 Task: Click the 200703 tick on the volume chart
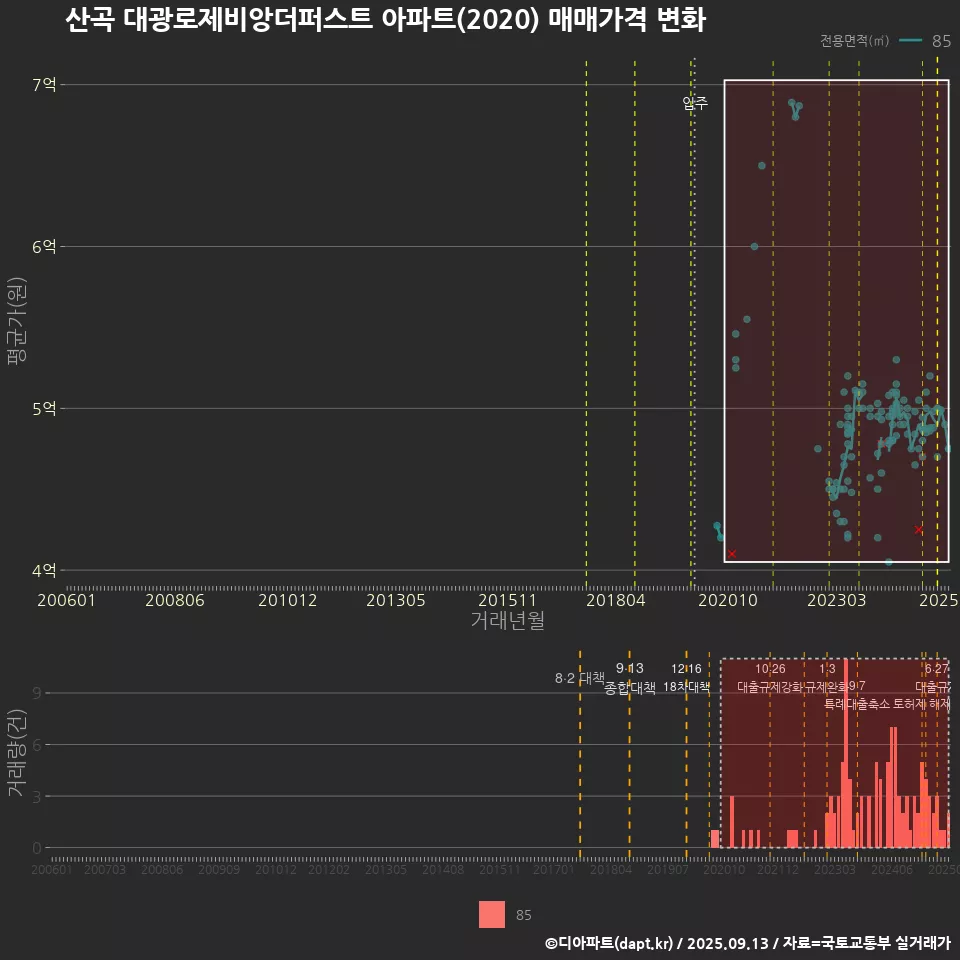click(105, 869)
